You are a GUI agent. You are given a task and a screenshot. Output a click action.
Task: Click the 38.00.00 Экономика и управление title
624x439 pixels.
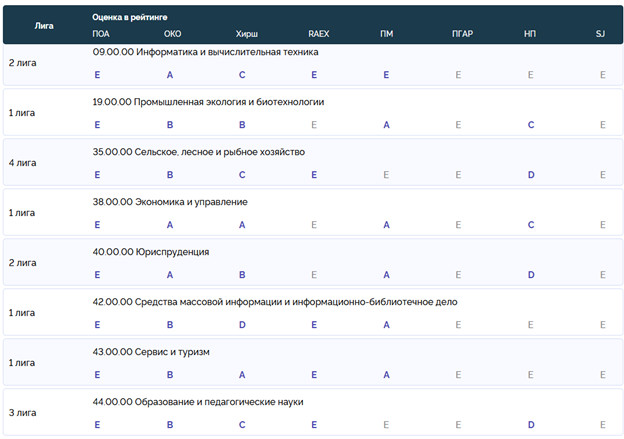coord(169,202)
